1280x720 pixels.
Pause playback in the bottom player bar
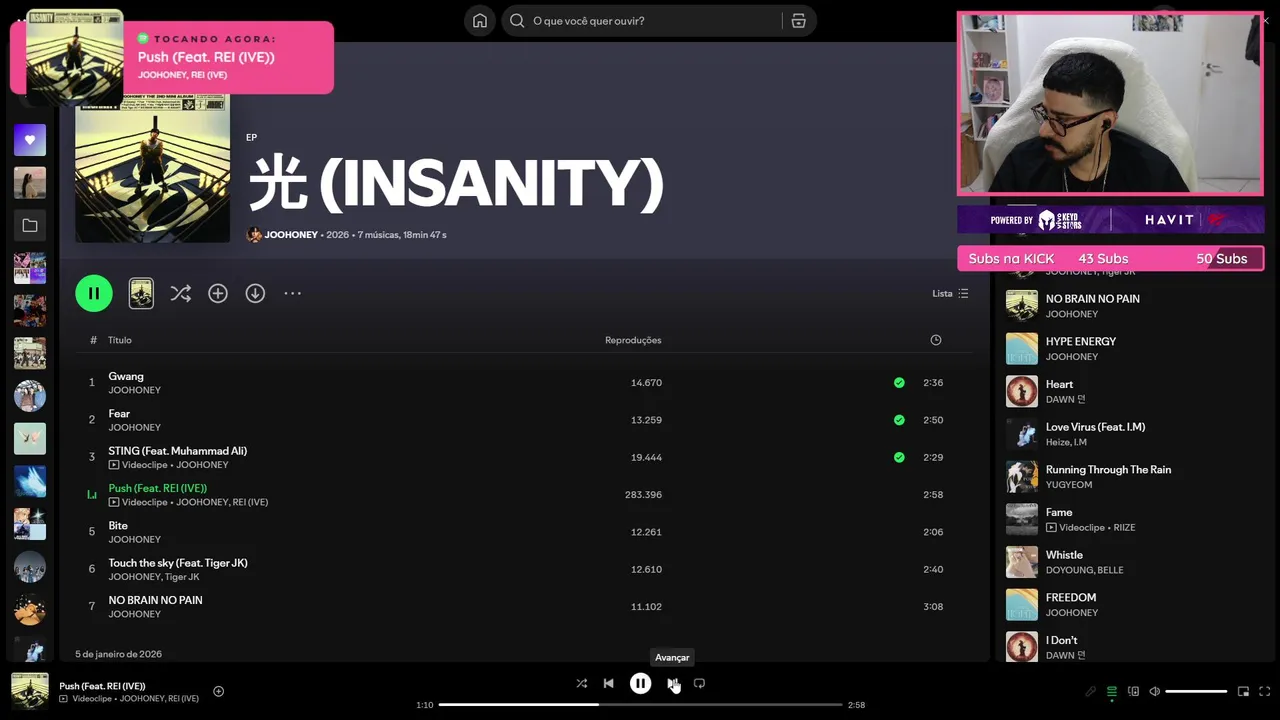[x=640, y=684]
